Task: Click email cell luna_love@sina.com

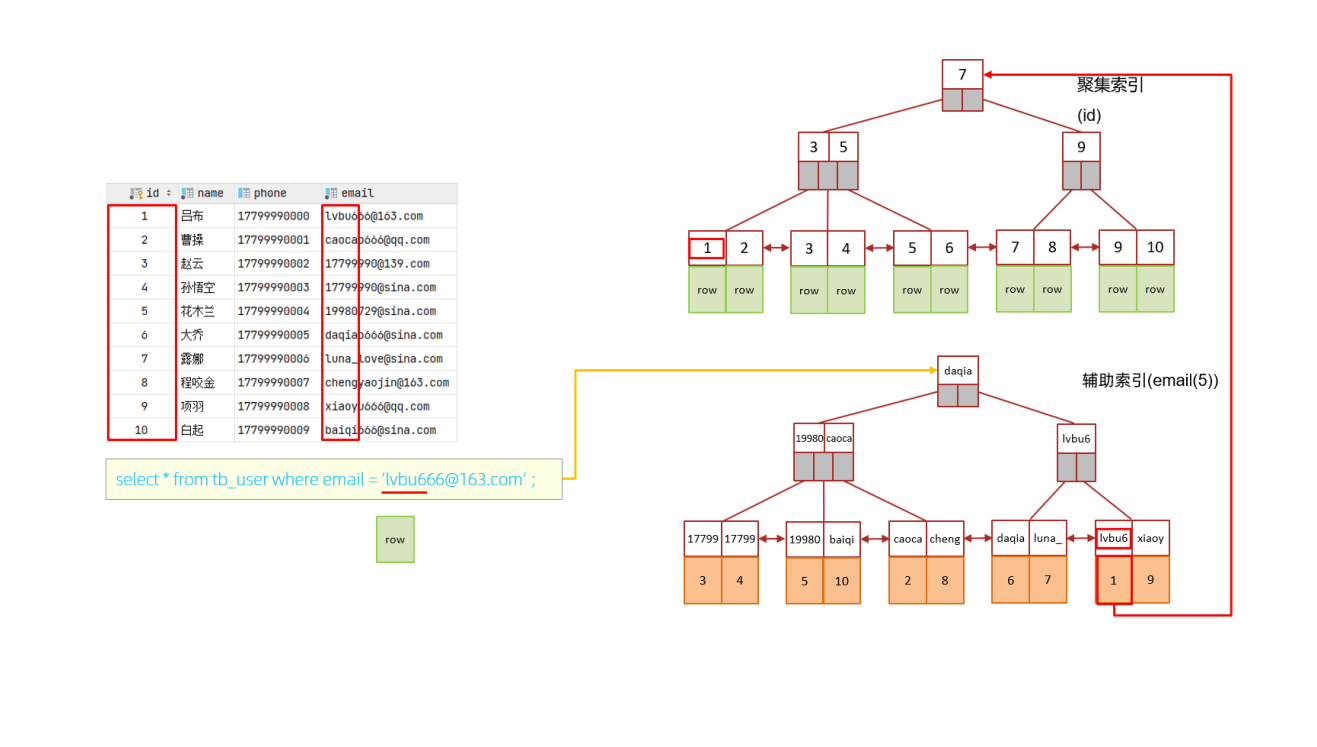Action: tap(381, 359)
